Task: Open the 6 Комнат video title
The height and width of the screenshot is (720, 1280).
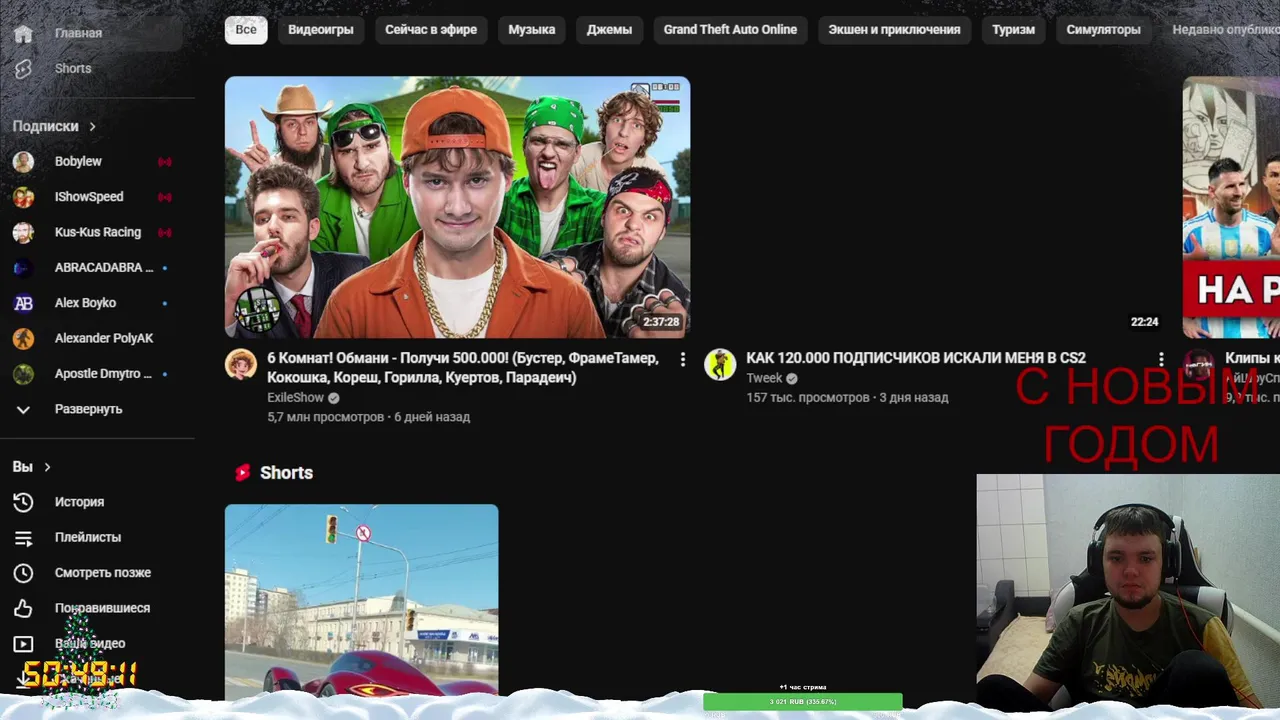Action: click(463, 368)
